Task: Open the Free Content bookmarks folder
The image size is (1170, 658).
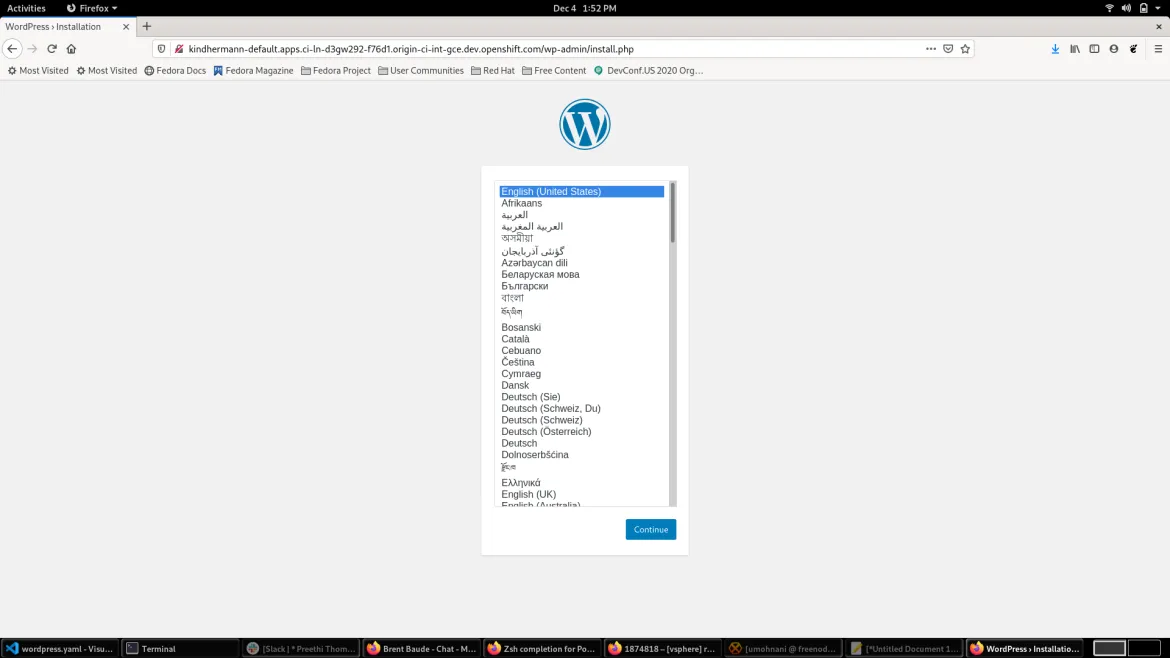Action: pyautogui.click(x=554, y=70)
